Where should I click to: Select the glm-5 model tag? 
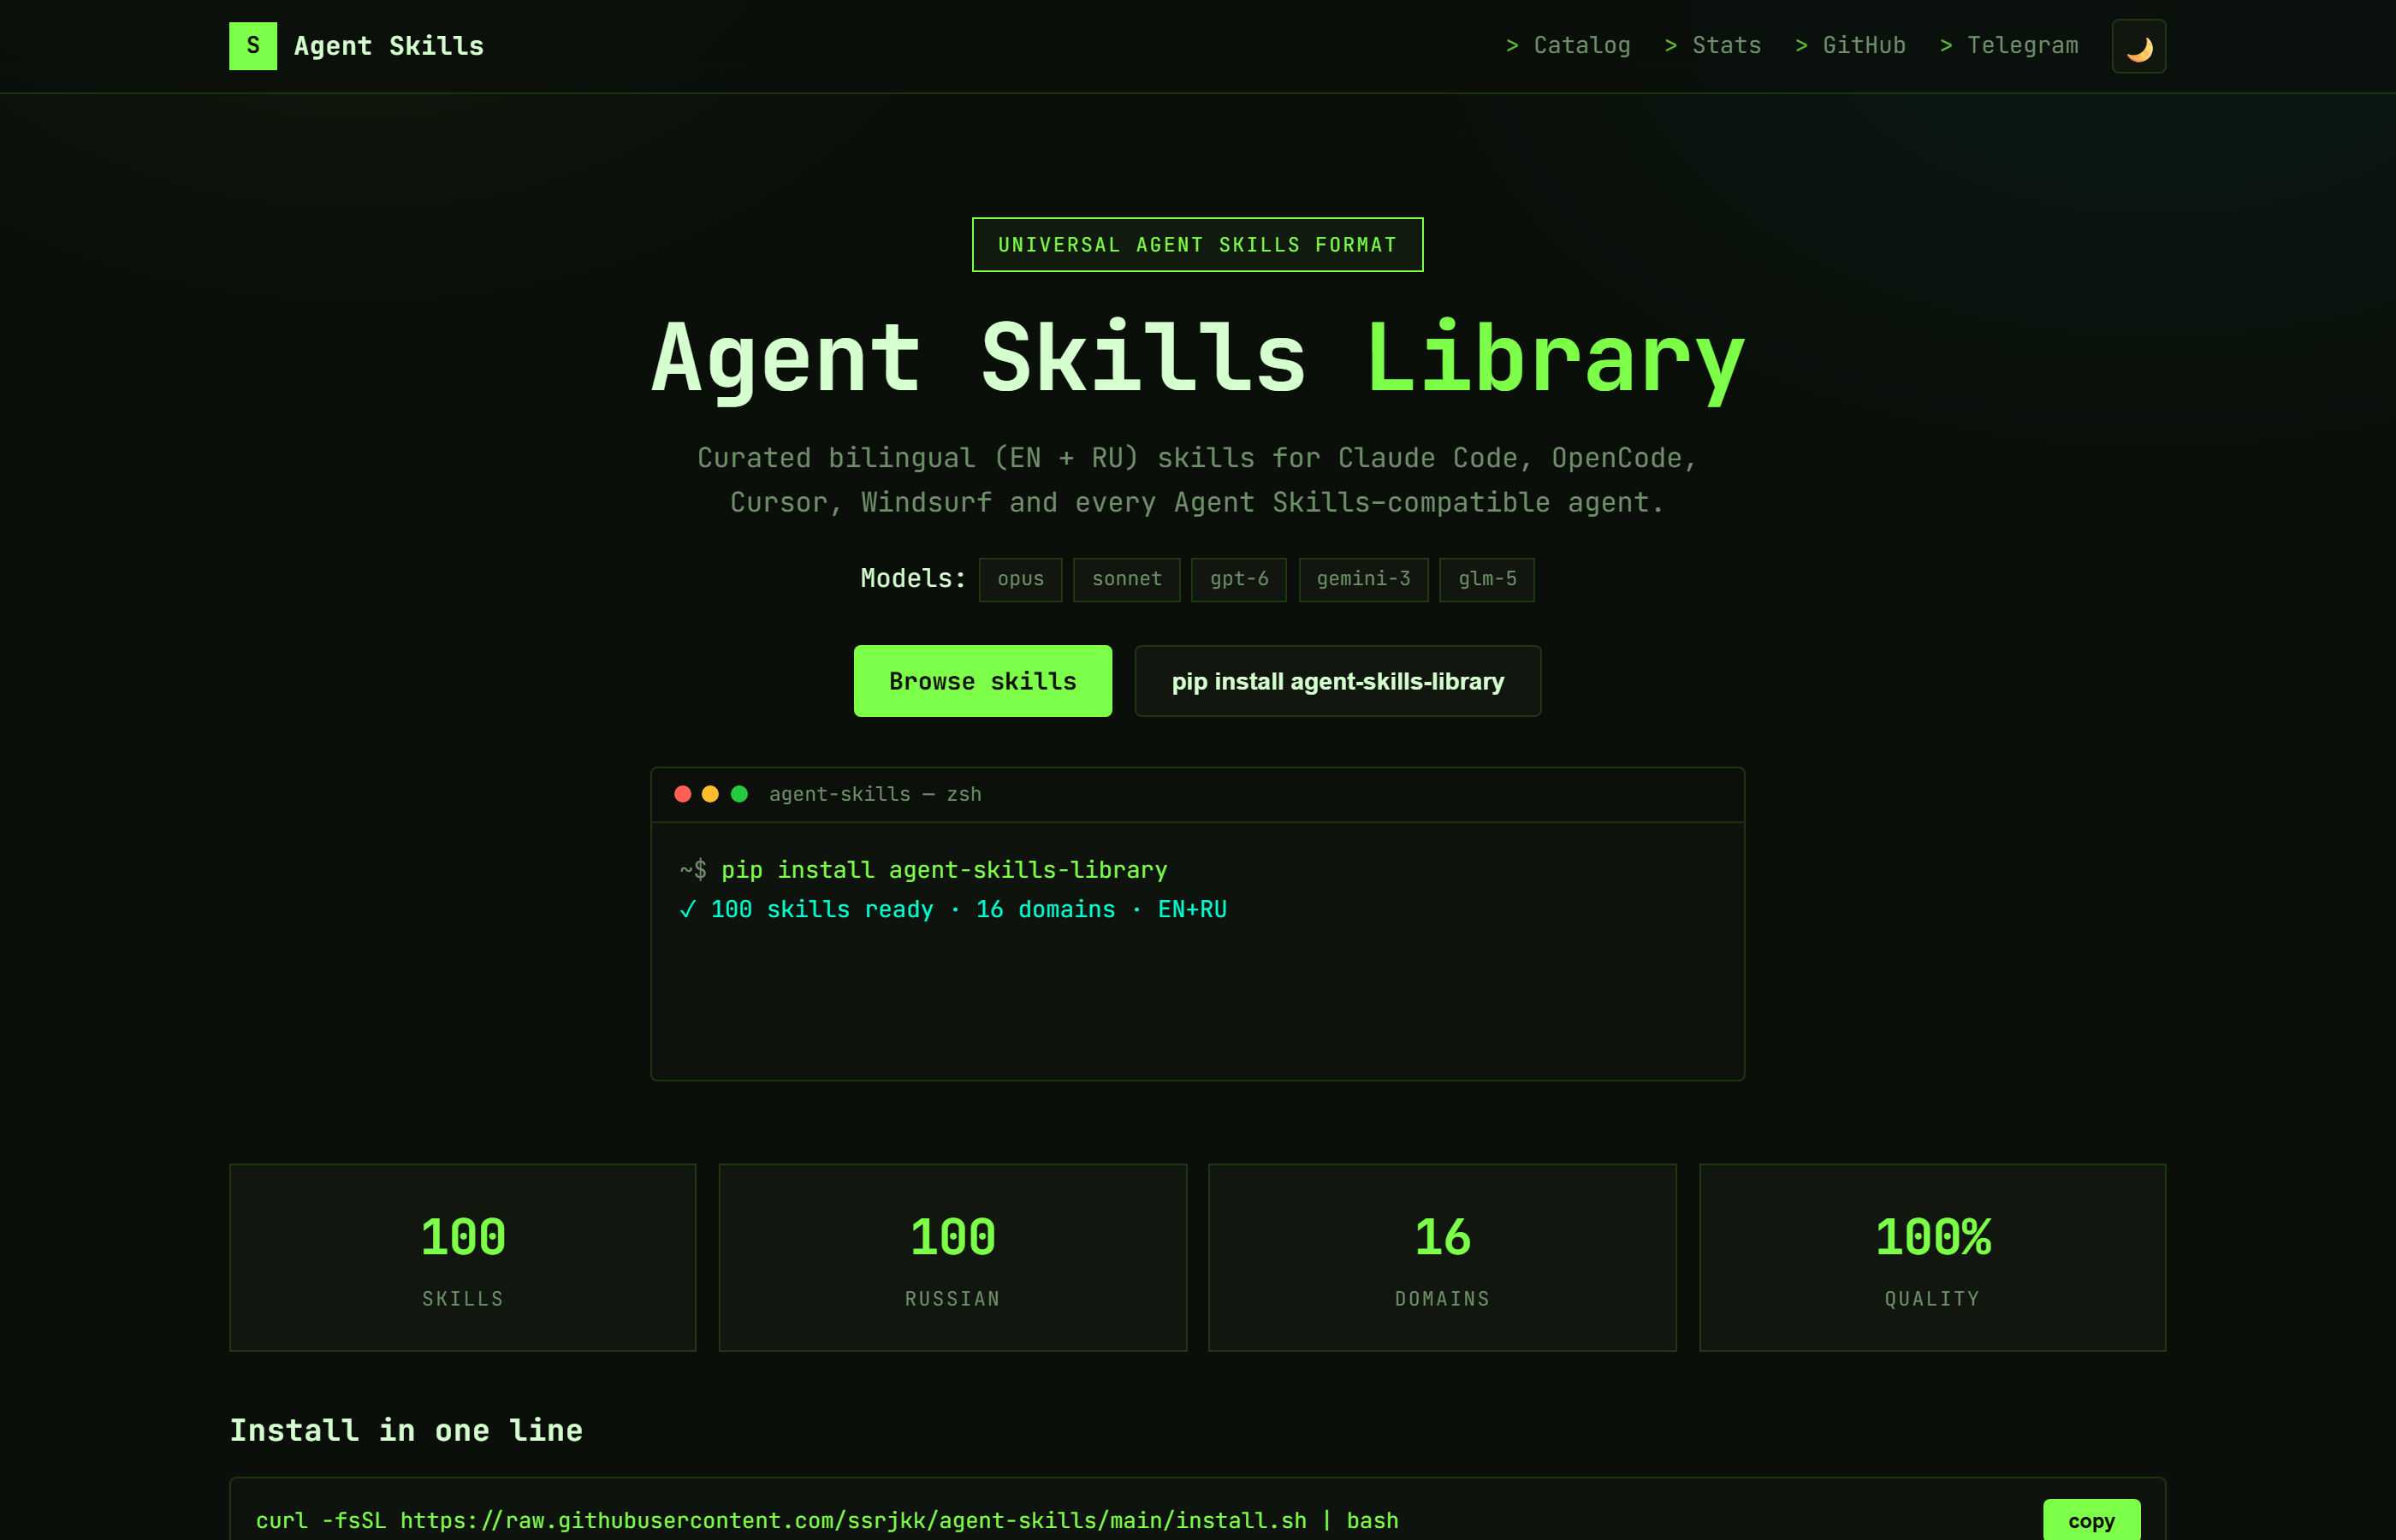(x=1486, y=579)
